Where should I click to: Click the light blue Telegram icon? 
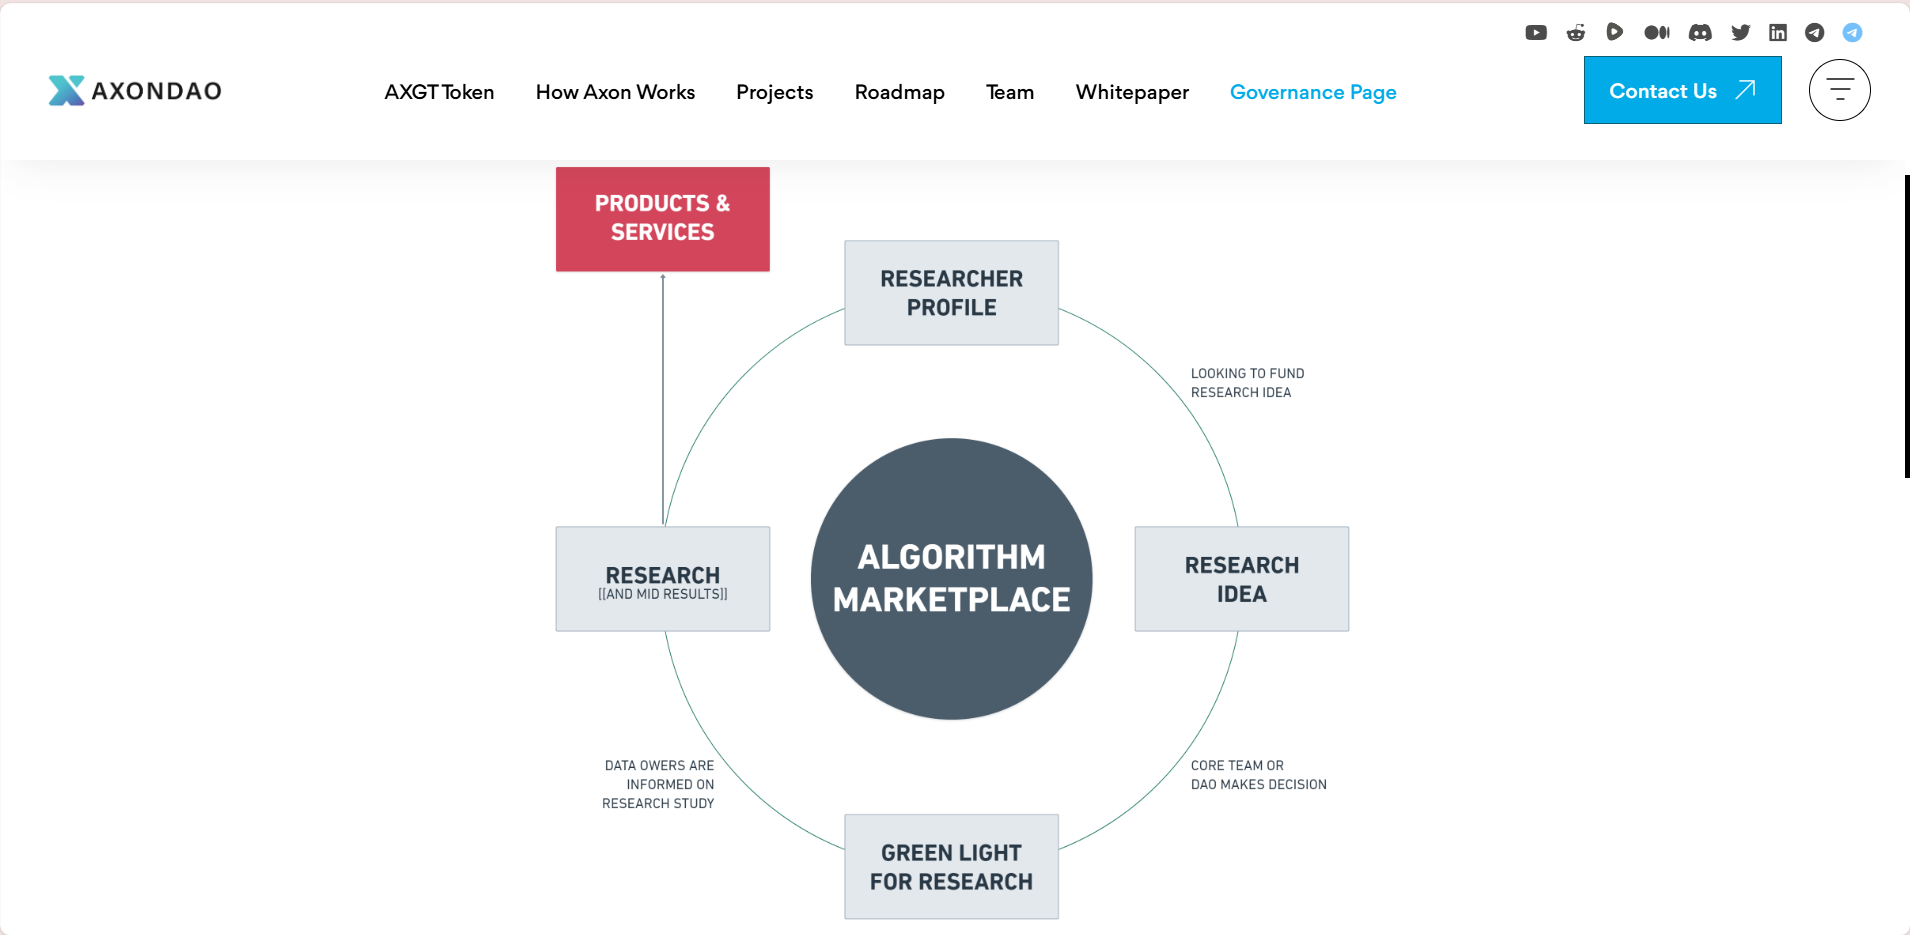(1853, 33)
